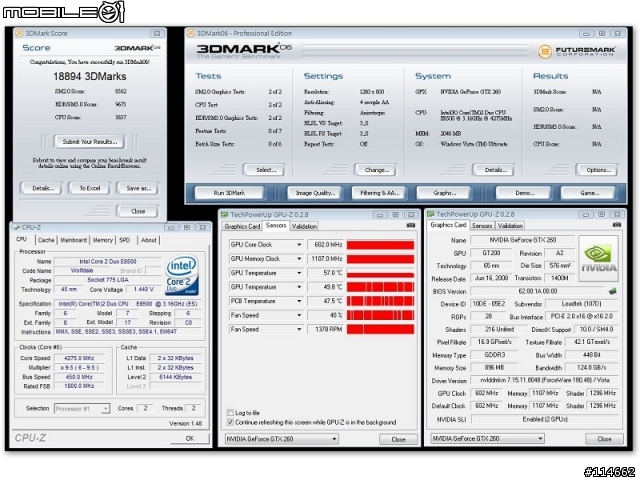The width and height of the screenshot is (640, 480).
Task: Click the Core Speed value in CPU-Z
Action: 79,358
